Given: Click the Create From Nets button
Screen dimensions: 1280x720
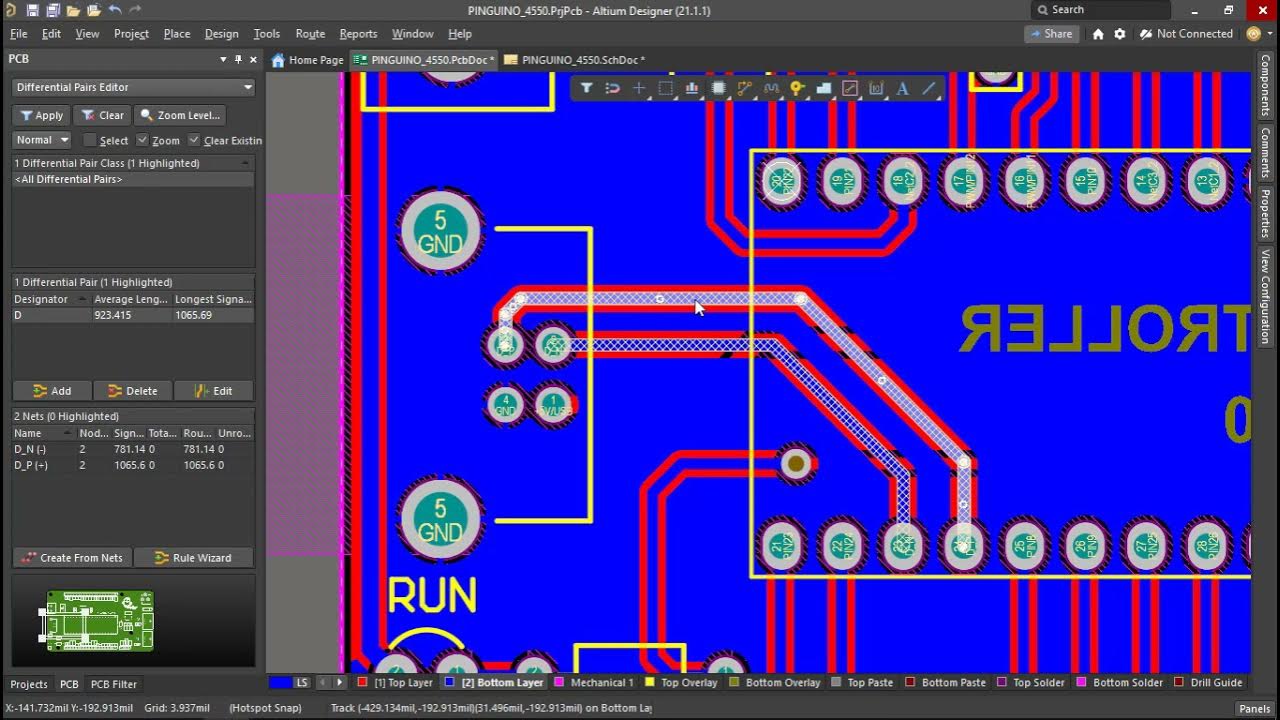Looking at the screenshot, I should (72, 558).
